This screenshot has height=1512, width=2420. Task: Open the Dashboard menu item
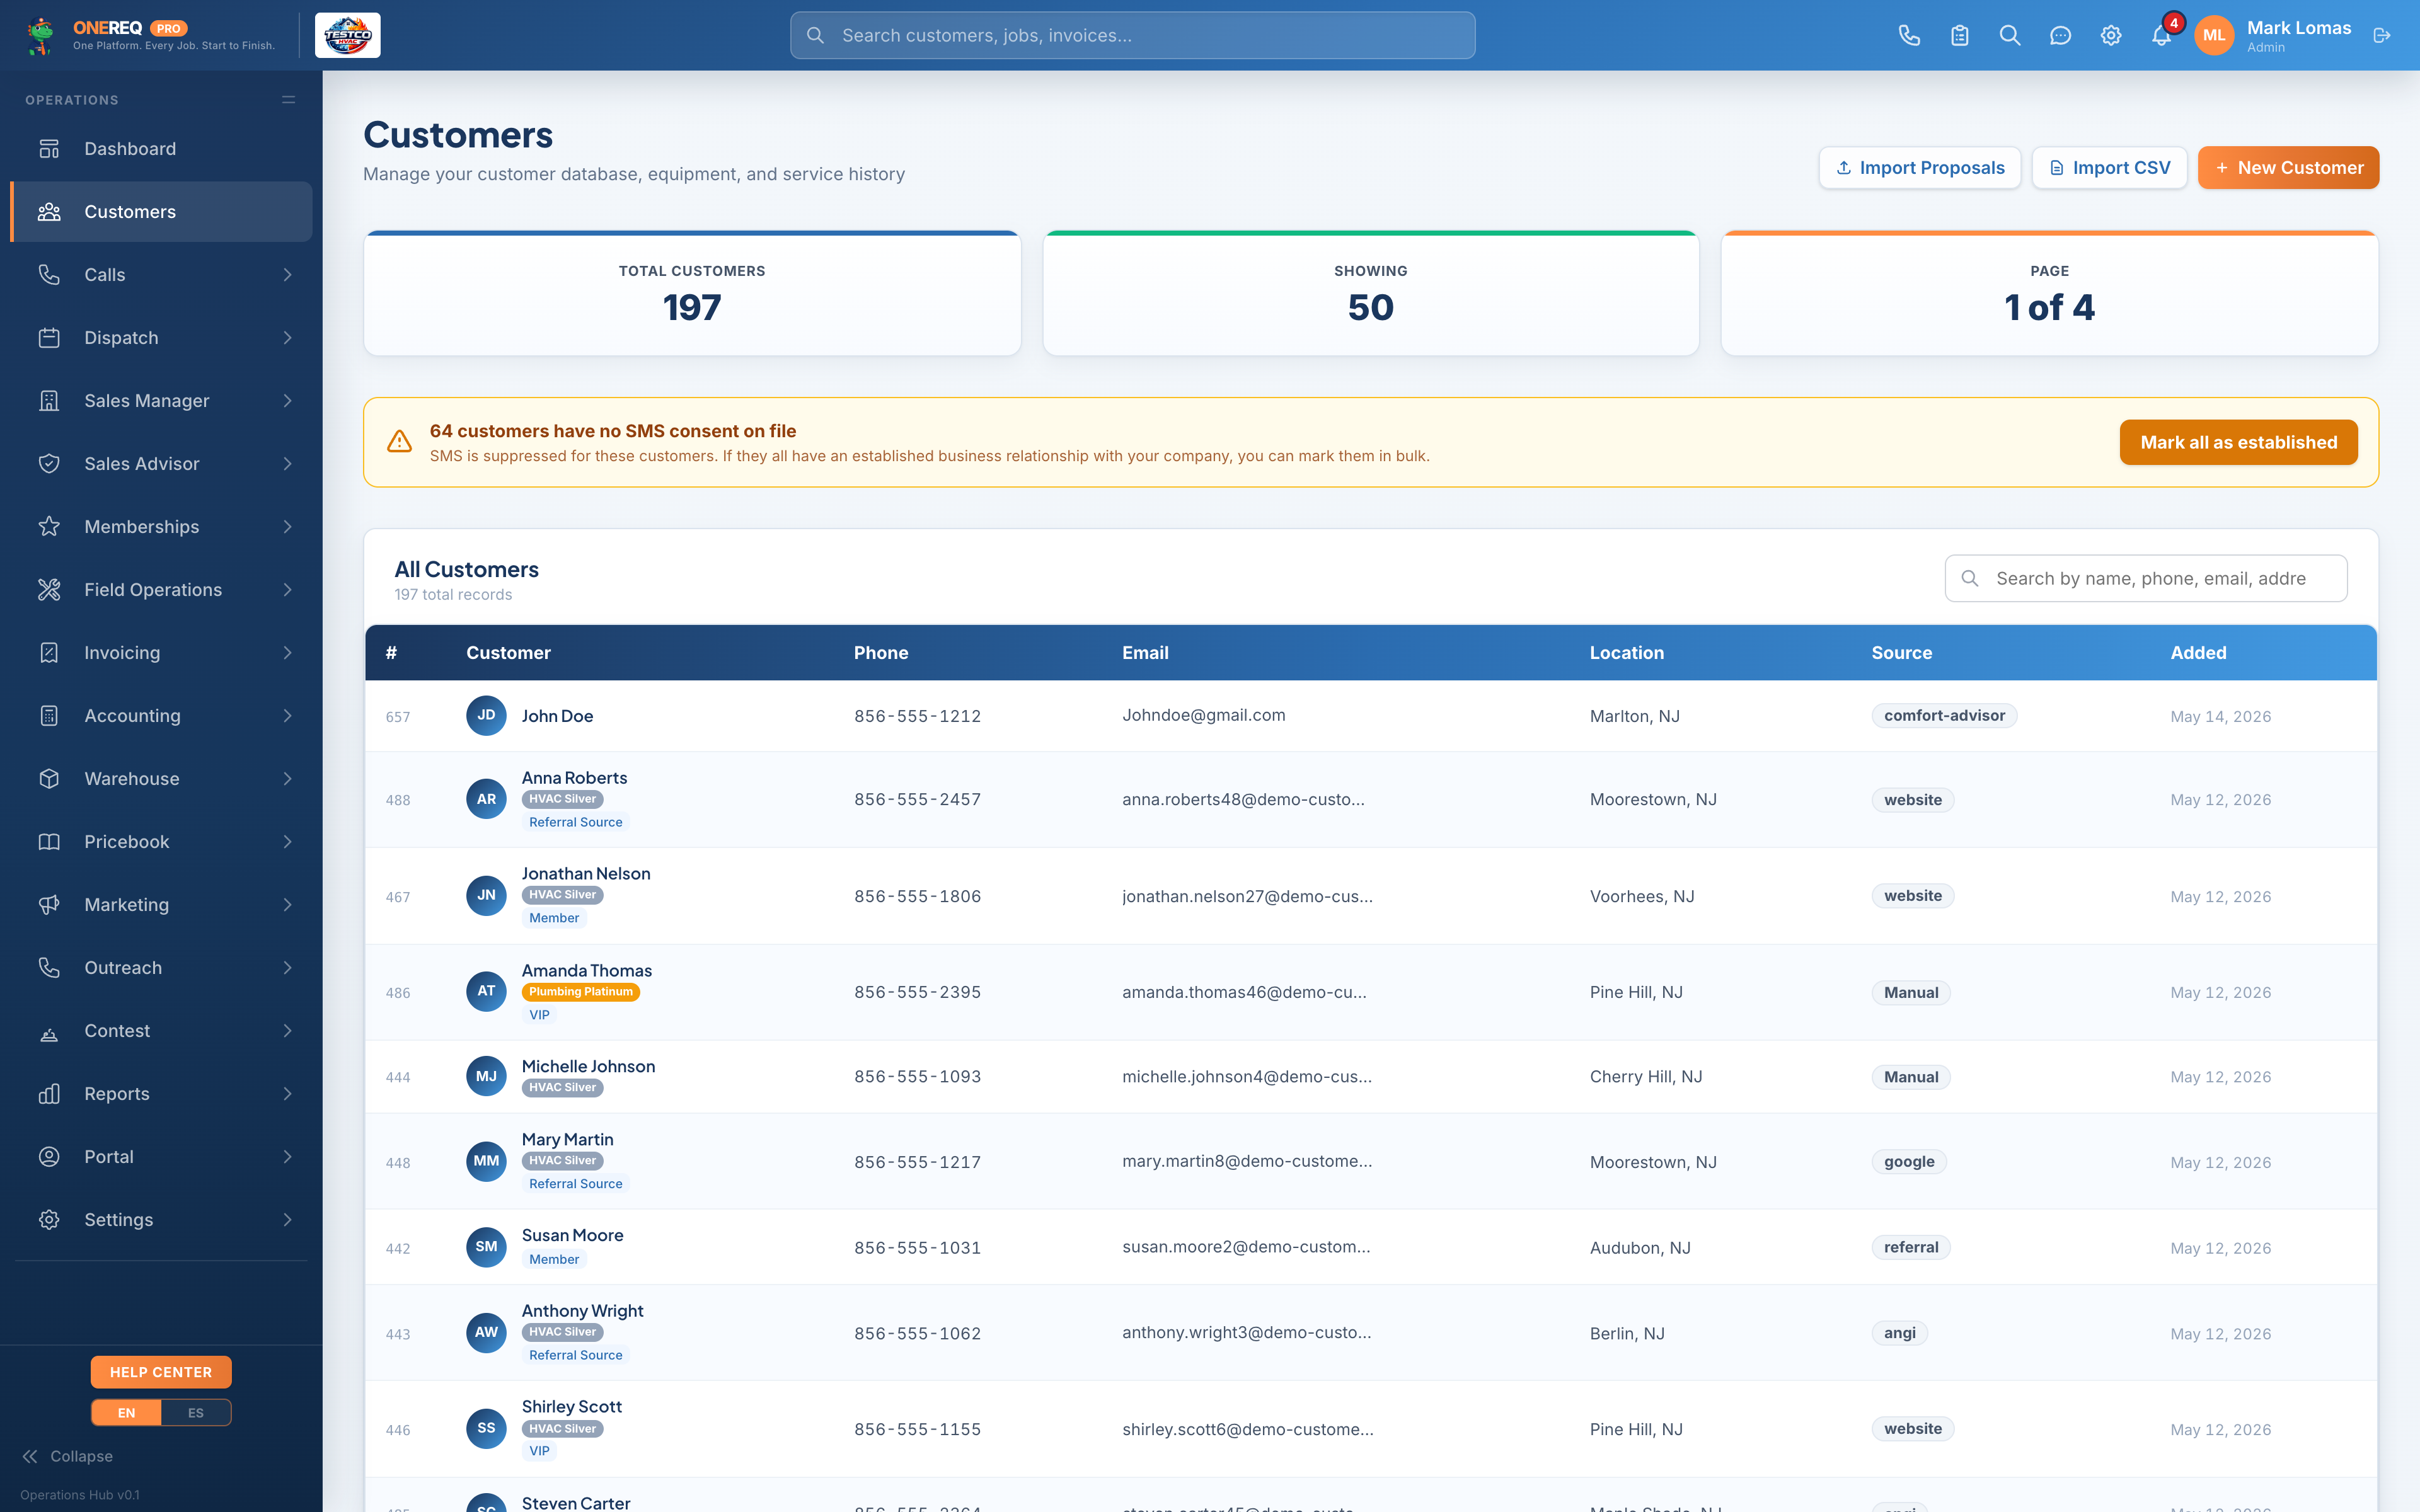[x=161, y=149]
